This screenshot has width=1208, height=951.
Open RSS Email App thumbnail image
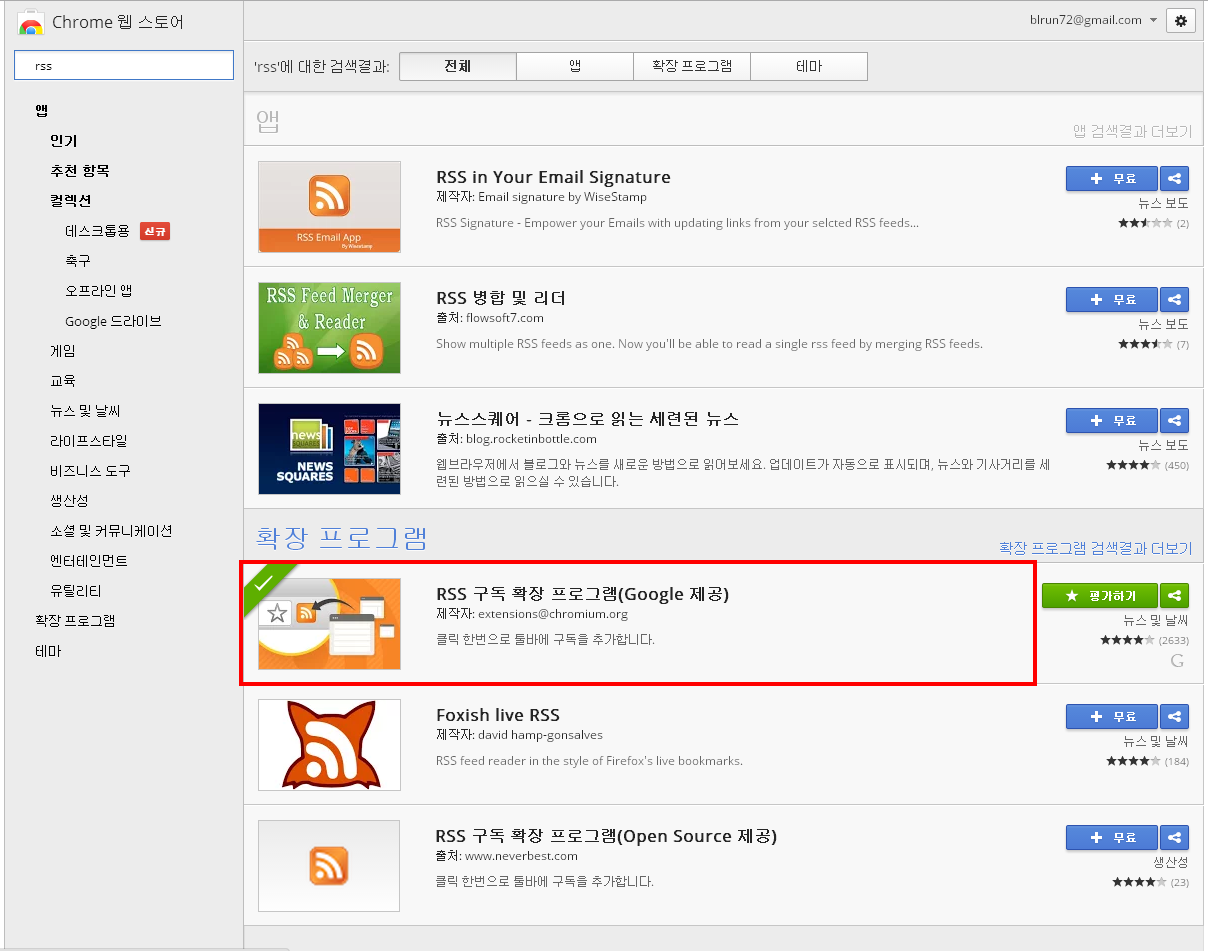329,207
